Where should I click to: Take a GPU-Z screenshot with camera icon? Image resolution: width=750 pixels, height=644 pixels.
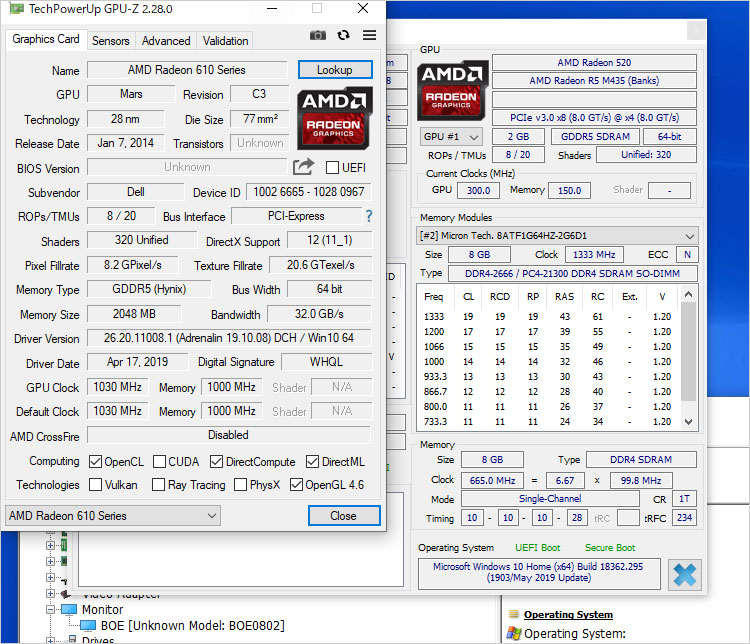point(318,35)
